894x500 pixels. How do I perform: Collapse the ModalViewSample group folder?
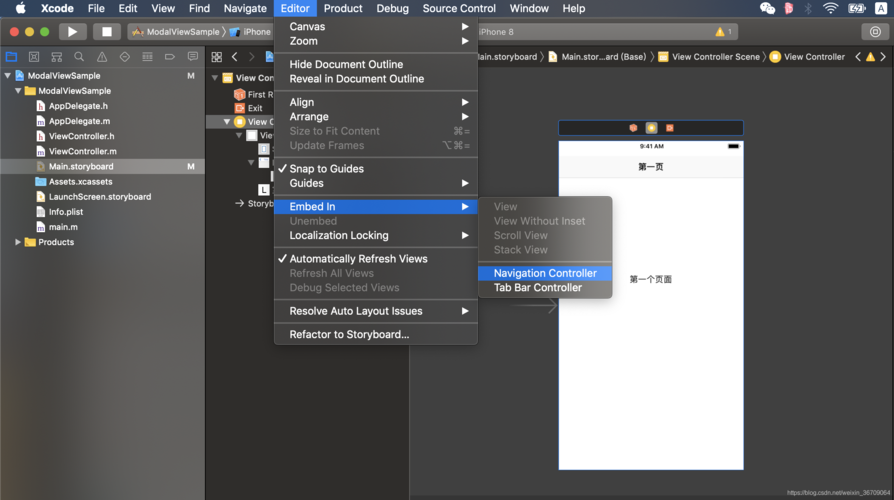pos(18,91)
